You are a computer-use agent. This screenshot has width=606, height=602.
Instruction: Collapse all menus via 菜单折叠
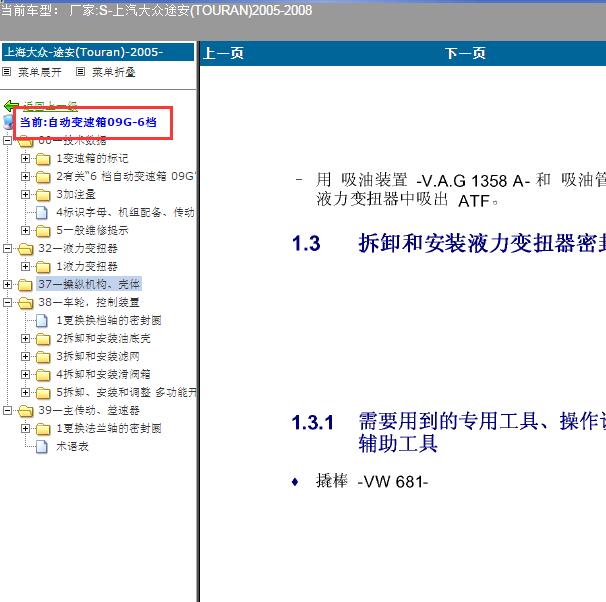[x=114, y=72]
